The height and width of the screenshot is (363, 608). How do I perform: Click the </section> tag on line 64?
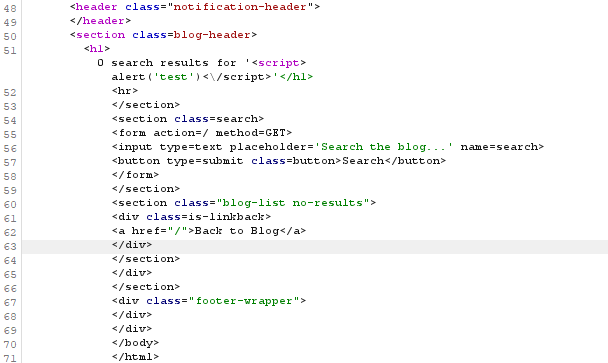pyautogui.click(x=146, y=259)
